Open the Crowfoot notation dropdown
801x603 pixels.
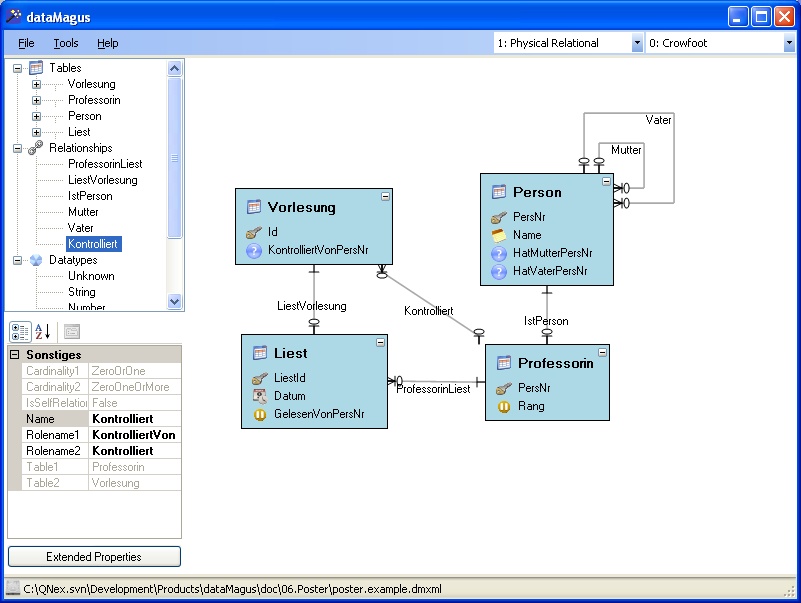point(789,43)
